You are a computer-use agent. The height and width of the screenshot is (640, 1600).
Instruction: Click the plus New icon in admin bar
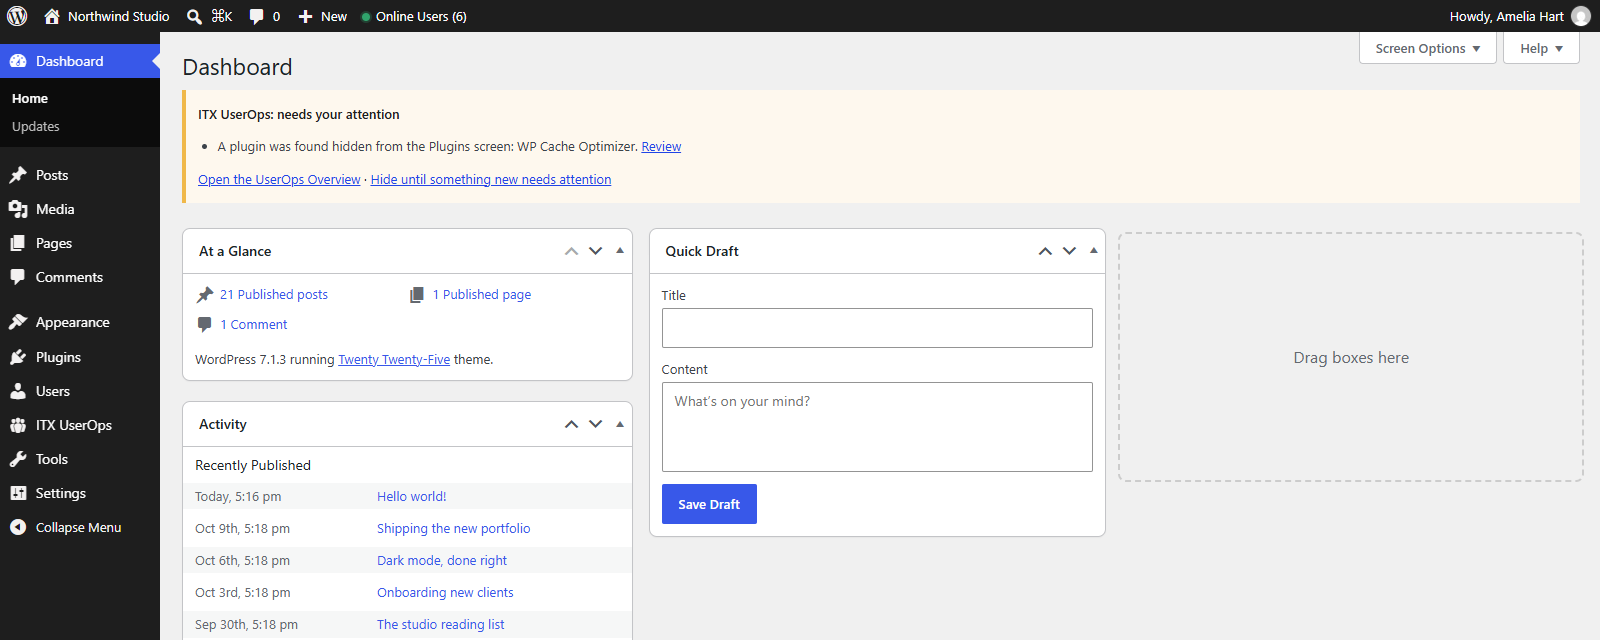tap(306, 16)
